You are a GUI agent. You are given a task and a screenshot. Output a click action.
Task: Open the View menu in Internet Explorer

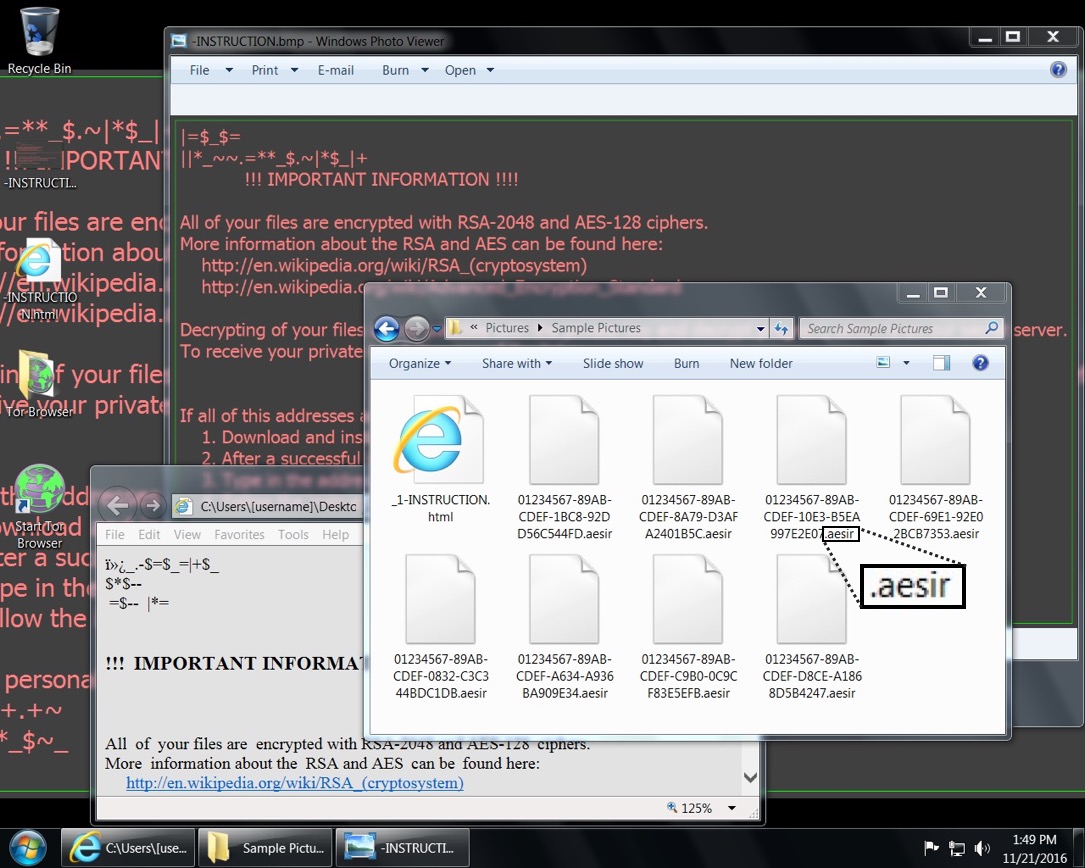point(187,534)
